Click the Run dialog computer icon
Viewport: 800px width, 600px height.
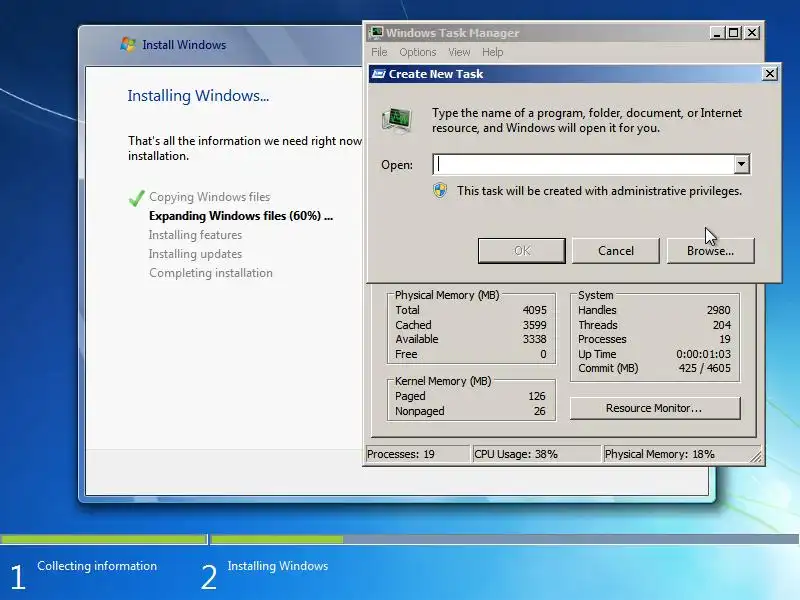(x=396, y=120)
